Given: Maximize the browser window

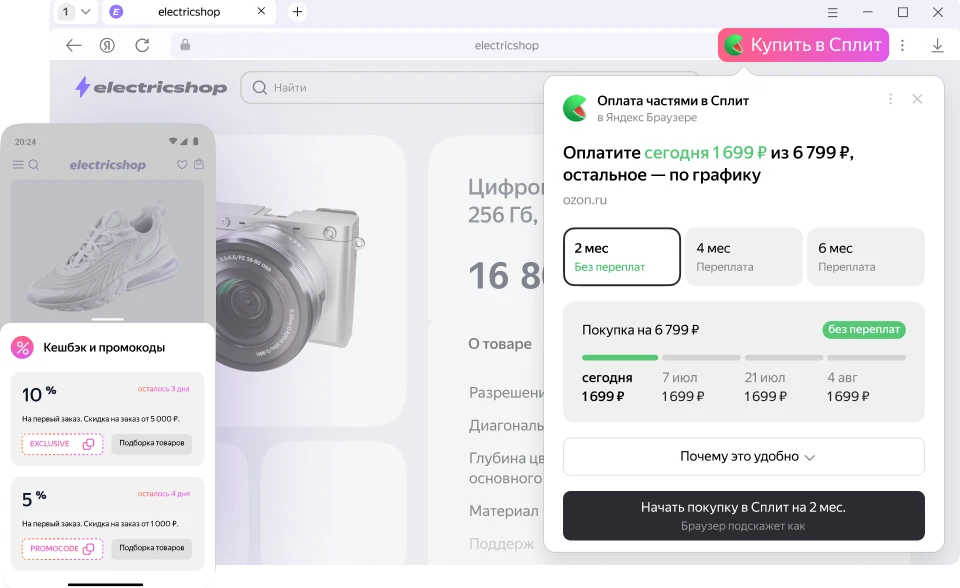Looking at the screenshot, I should 902,12.
